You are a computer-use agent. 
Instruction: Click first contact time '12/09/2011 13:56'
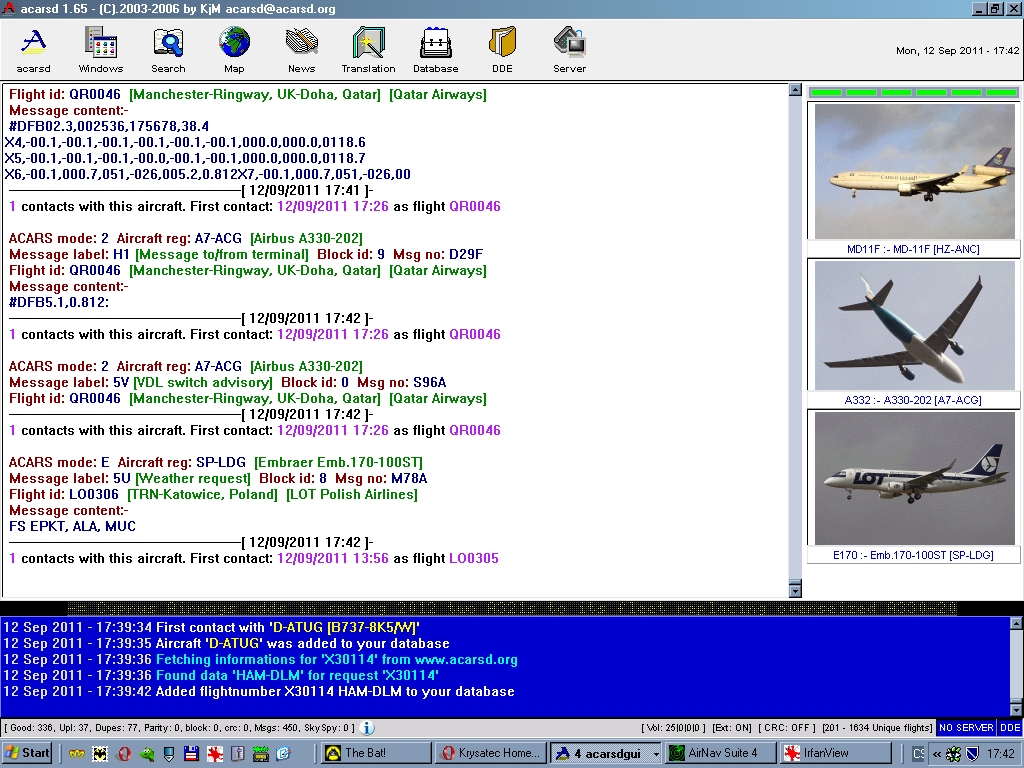(333, 558)
